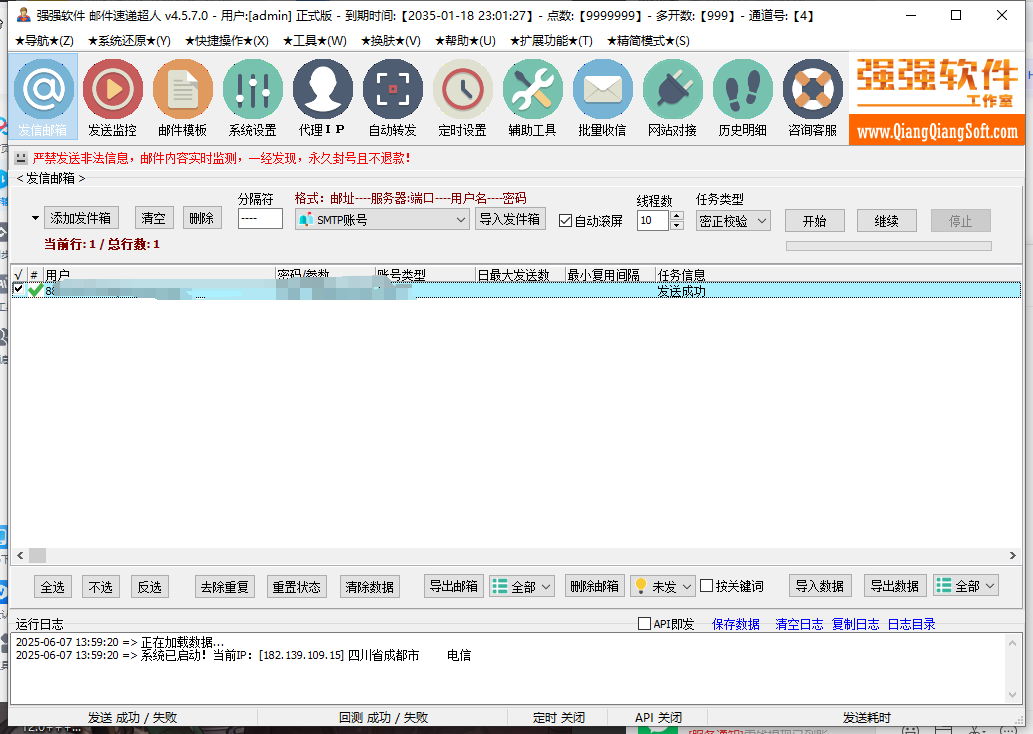
Task: Click the 开始 start button
Action: (x=814, y=221)
